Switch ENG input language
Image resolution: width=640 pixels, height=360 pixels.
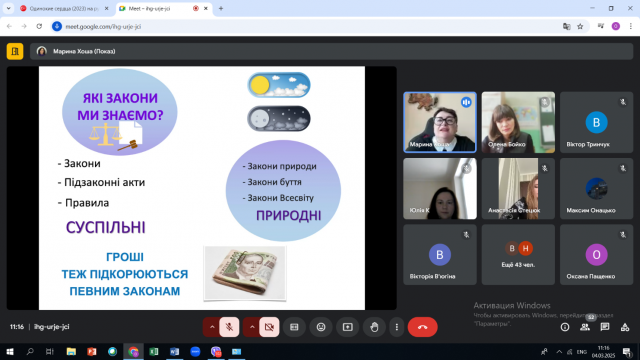point(582,351)
